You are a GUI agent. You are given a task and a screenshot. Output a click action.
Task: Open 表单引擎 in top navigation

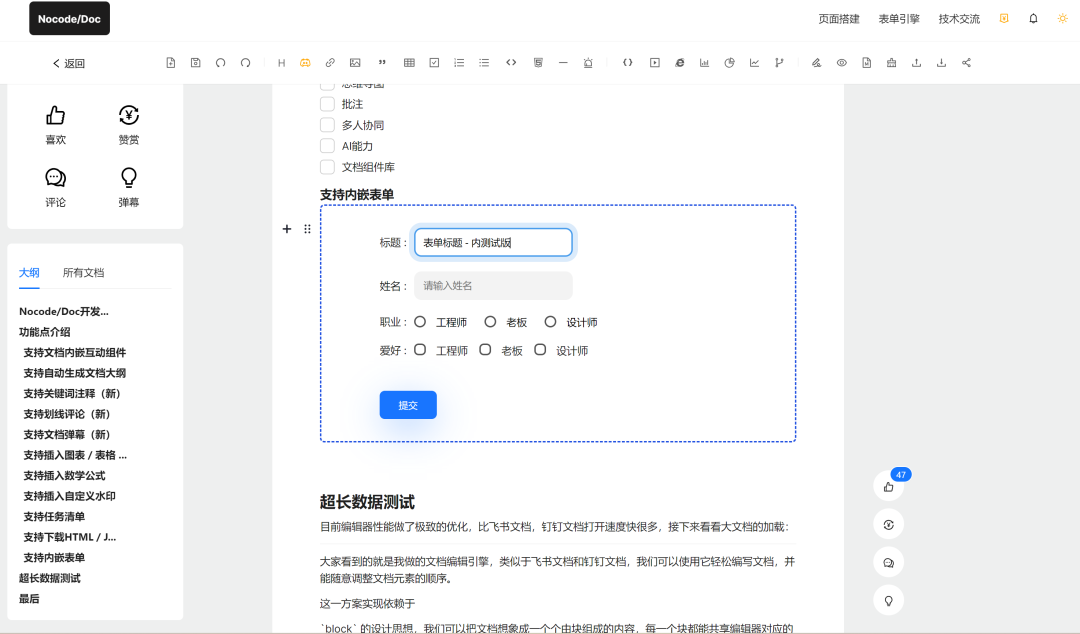point(899,19)
